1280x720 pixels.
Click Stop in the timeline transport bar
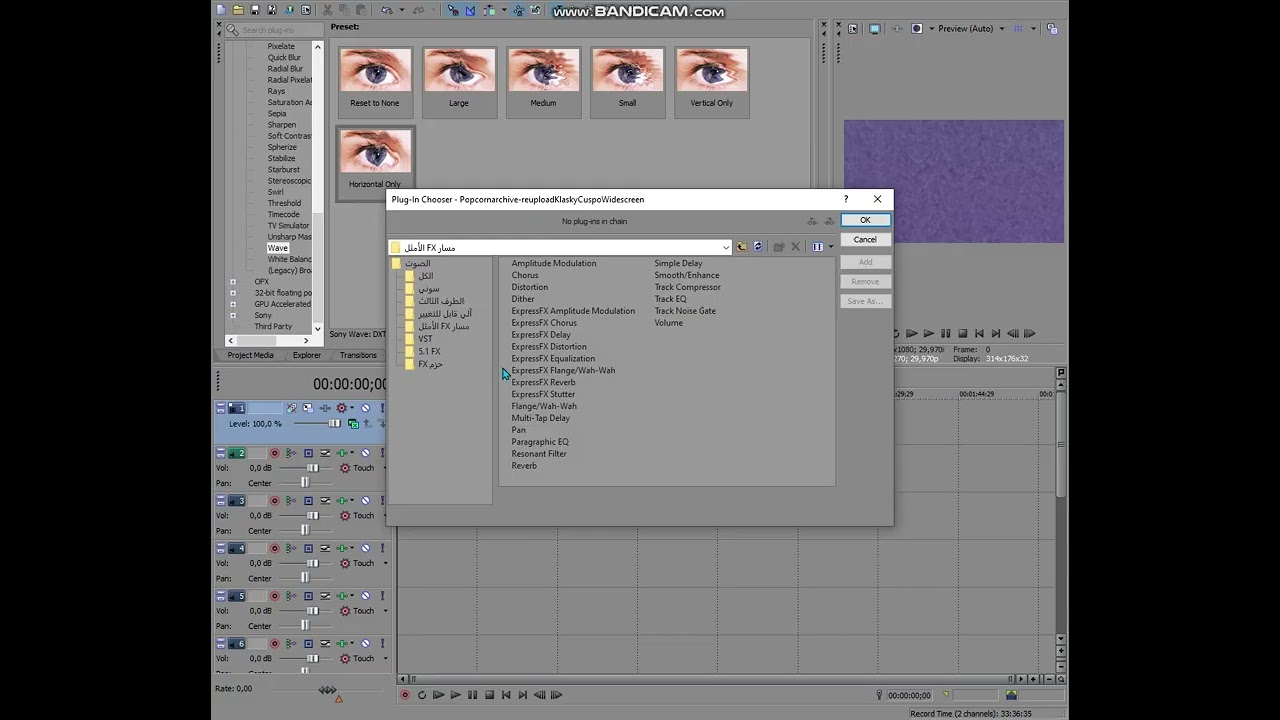(x=489, y=695)
